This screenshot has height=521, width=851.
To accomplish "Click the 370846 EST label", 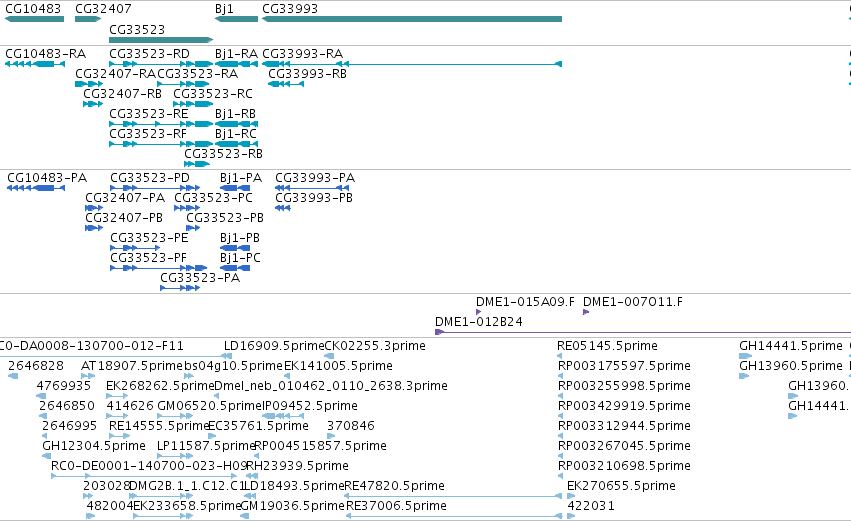I will tap(351, 427).
